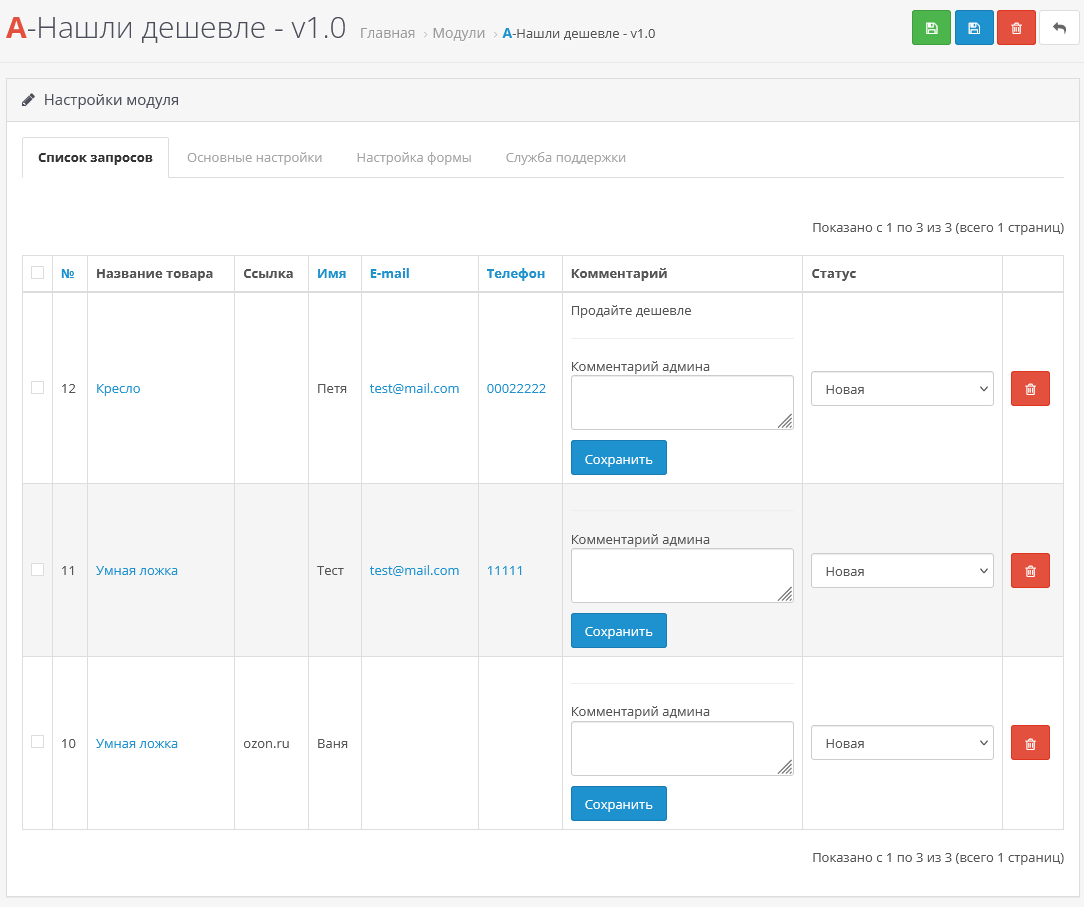This screenshot has width=1084, height=907.
Task: Expand status dropdown for request 10
Action: pyautogui.click(x=901, y=743)
